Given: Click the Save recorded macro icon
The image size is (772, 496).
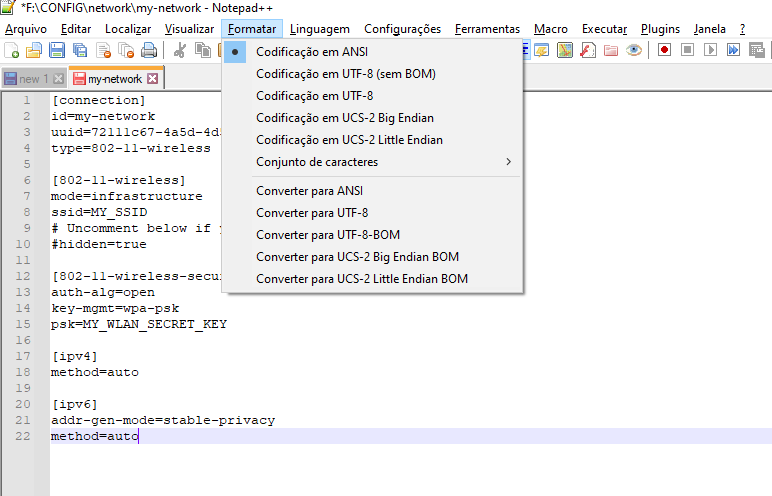Looking at the screenshot, I should coord(756,50).
